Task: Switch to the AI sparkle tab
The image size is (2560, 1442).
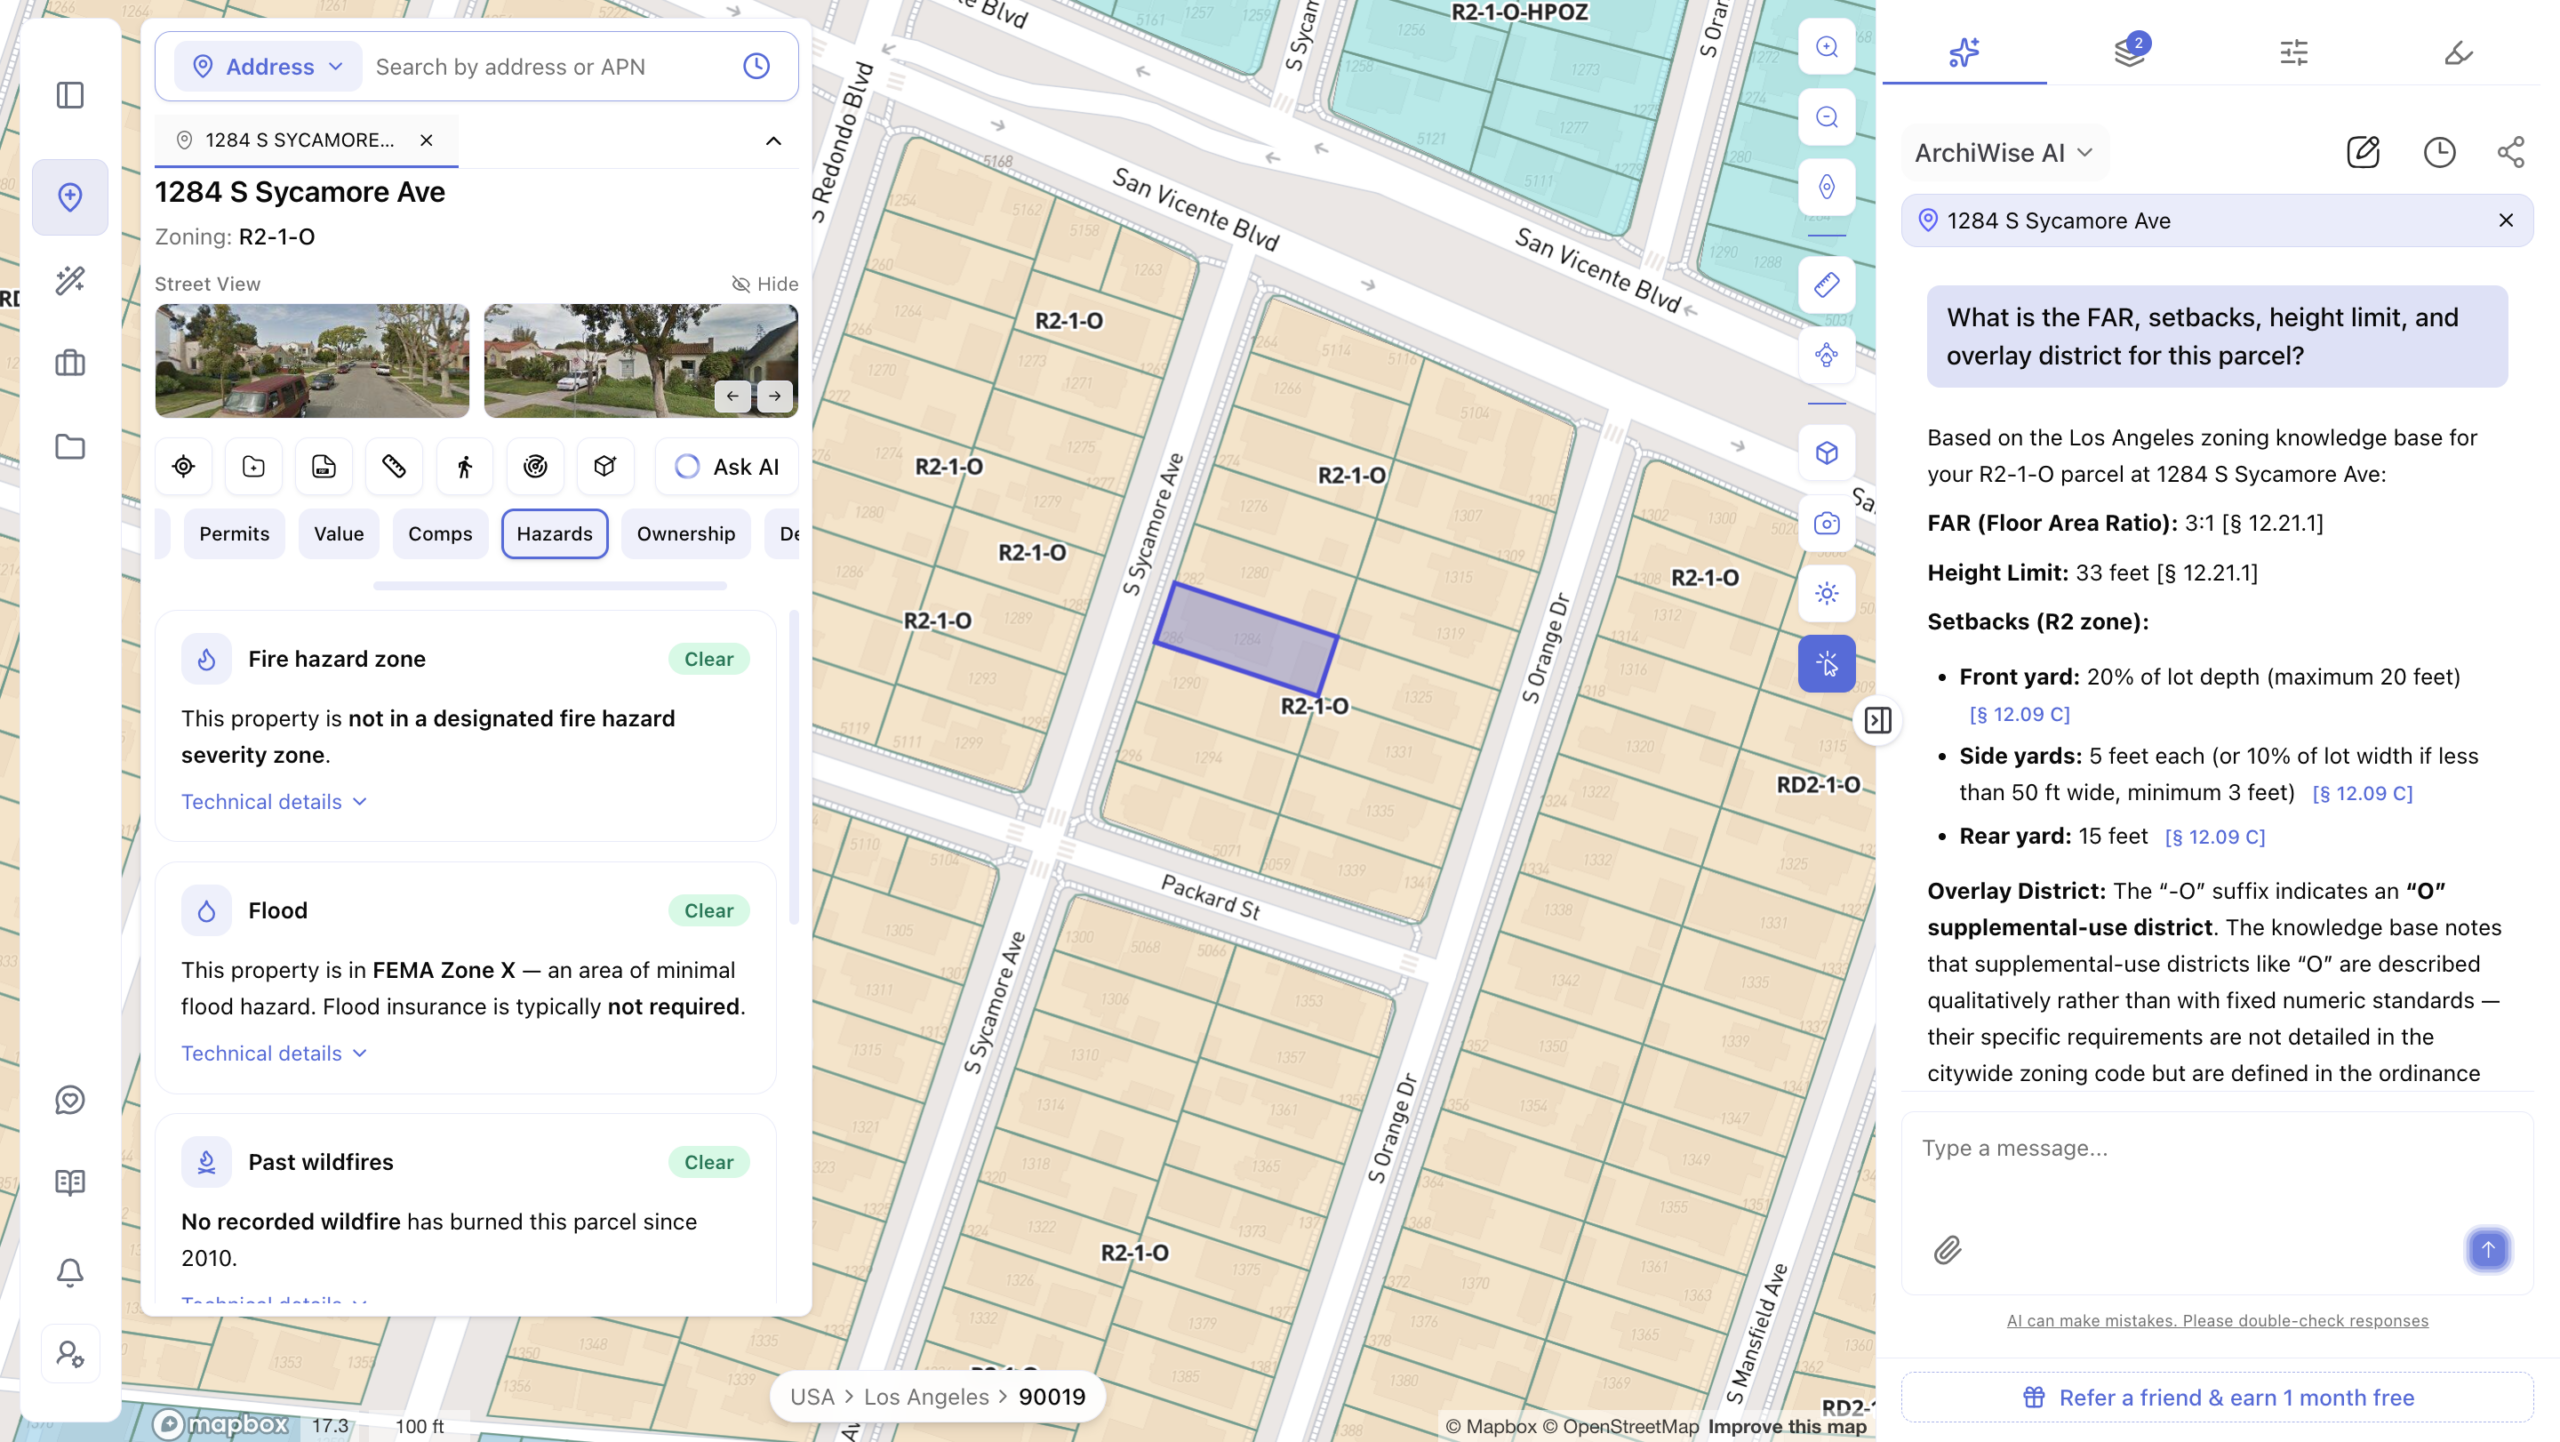Action: pyautogui.click(x=1964, y=52)
